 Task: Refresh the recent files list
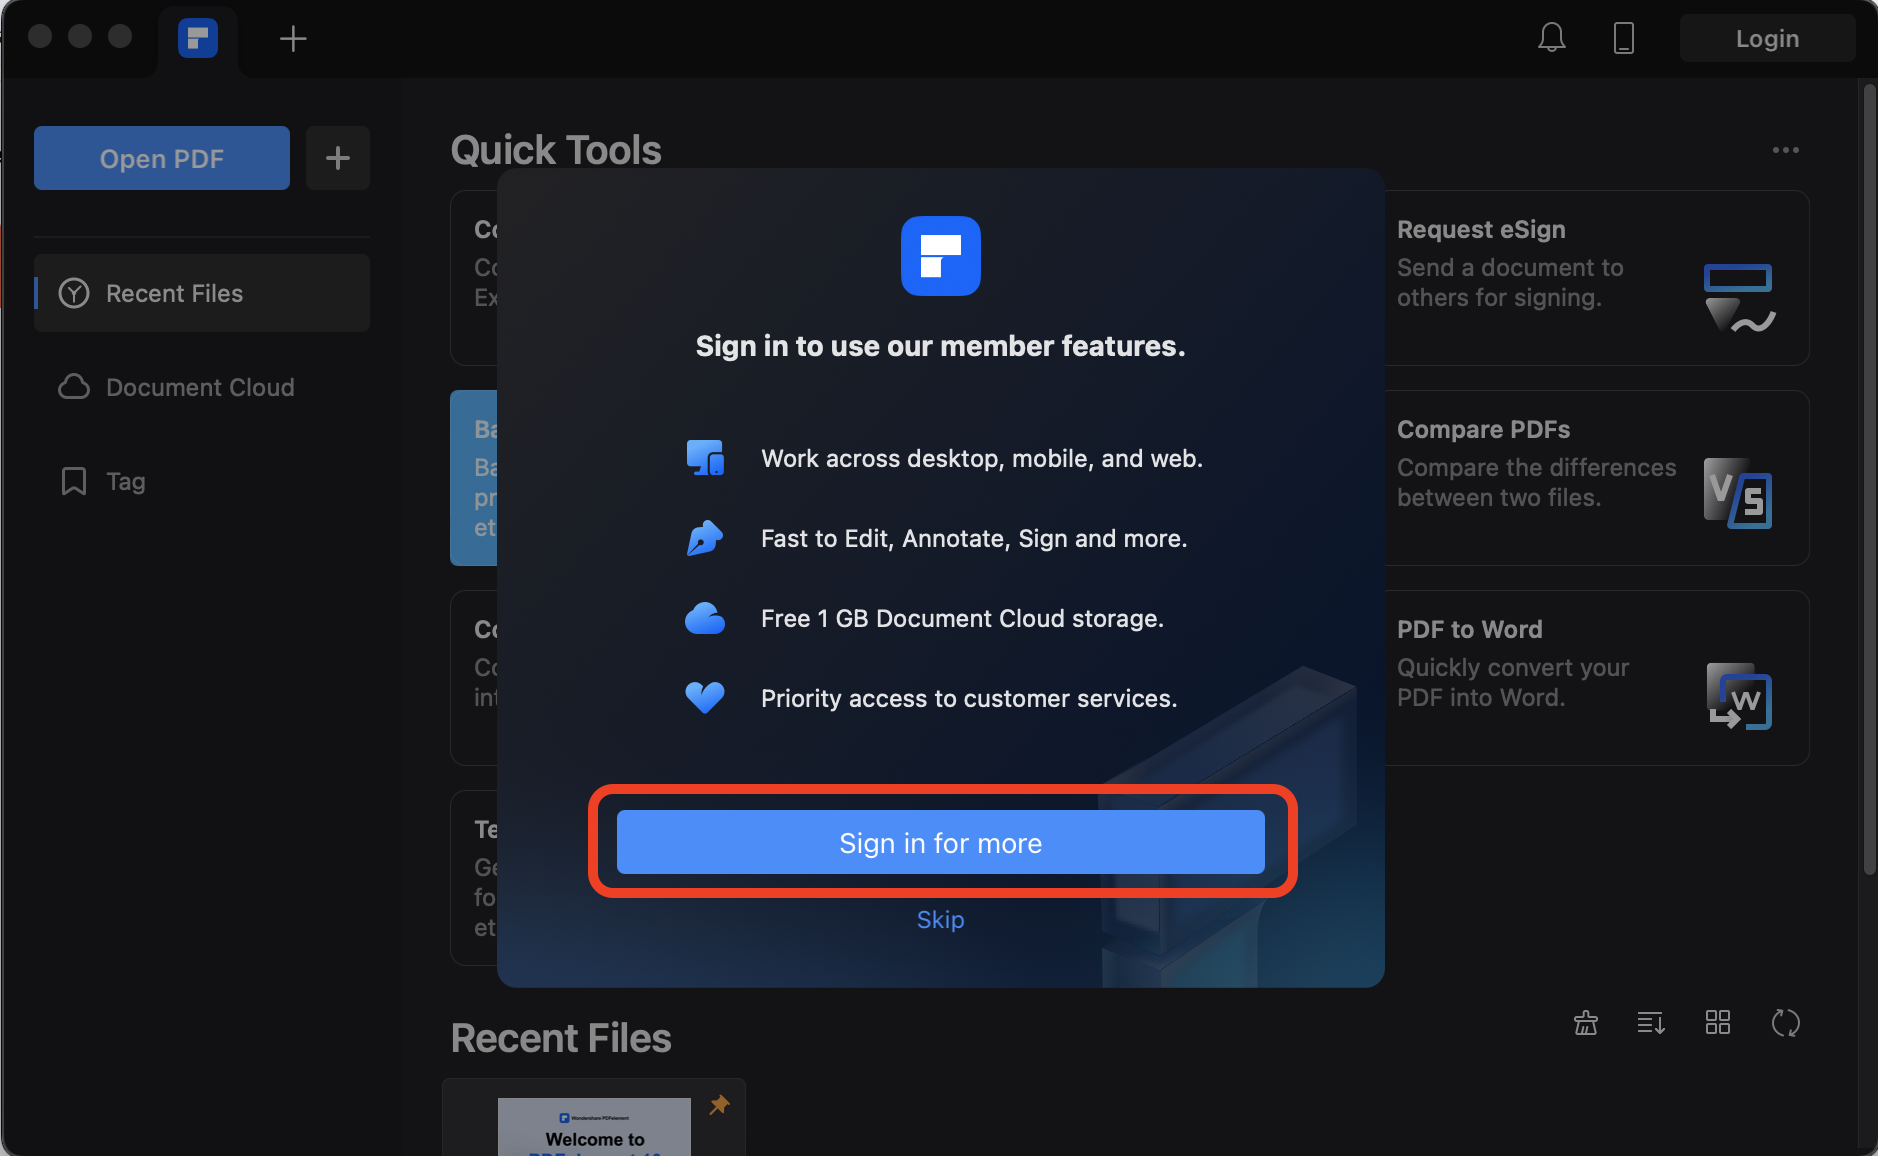click(1785, 1022)
